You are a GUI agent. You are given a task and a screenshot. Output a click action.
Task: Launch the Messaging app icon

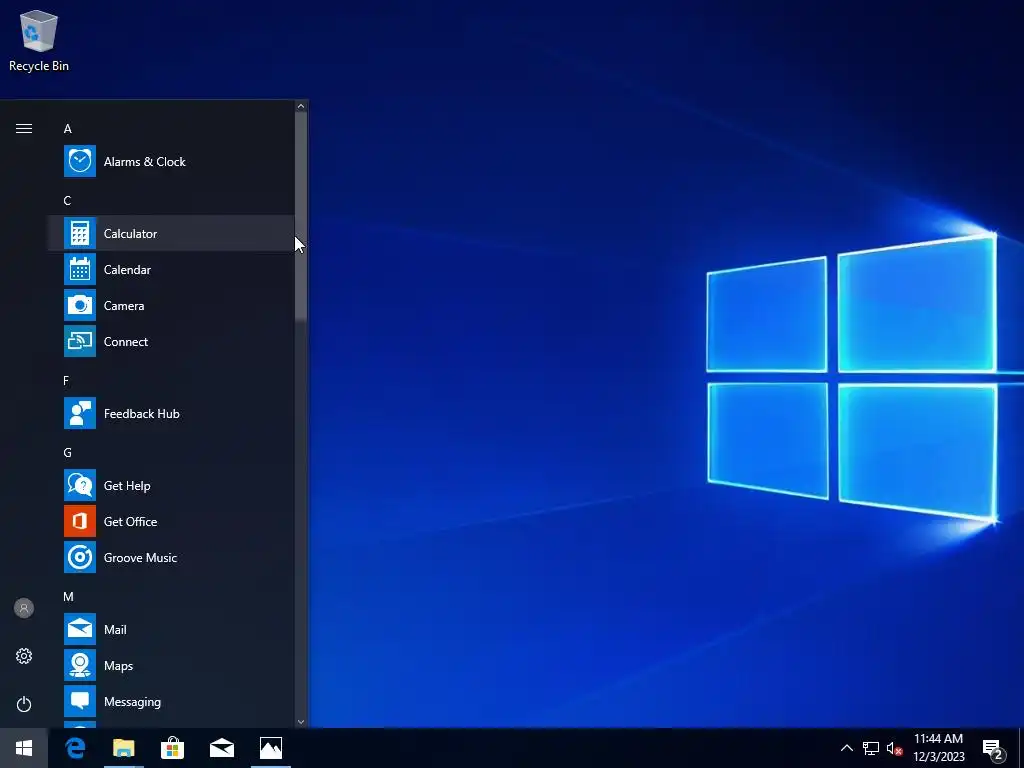click(80, 701)
